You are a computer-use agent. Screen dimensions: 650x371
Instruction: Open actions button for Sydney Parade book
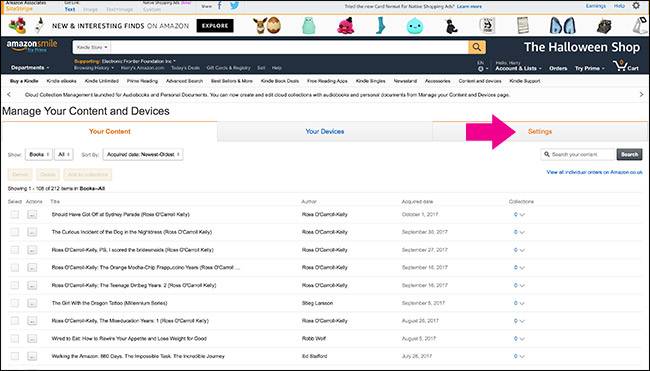click(32, 214)
